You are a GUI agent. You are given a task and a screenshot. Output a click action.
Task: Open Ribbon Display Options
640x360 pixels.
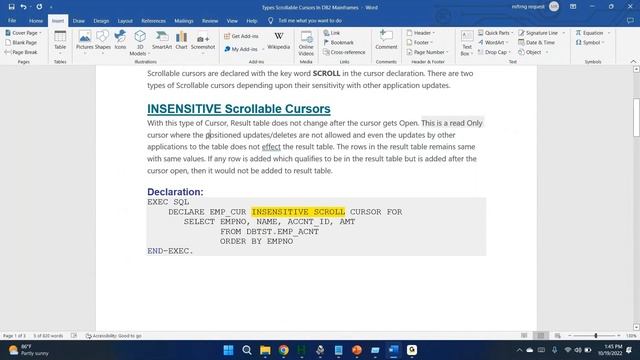click(x=573, y=7)
